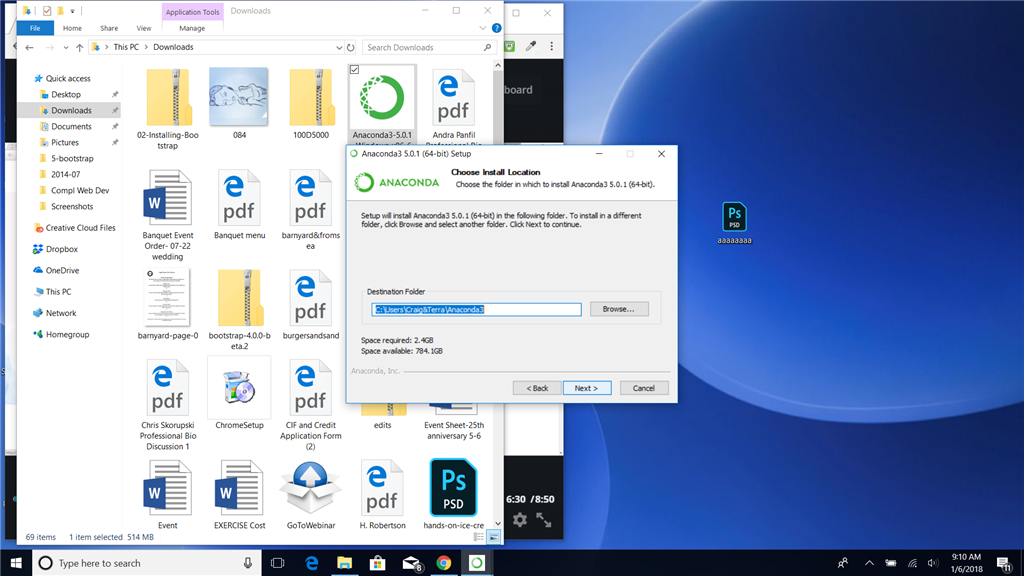This screenshot has height=576, width=1024.
Task: Switch to the Home ribbon tab
Action: pos(72,28)
